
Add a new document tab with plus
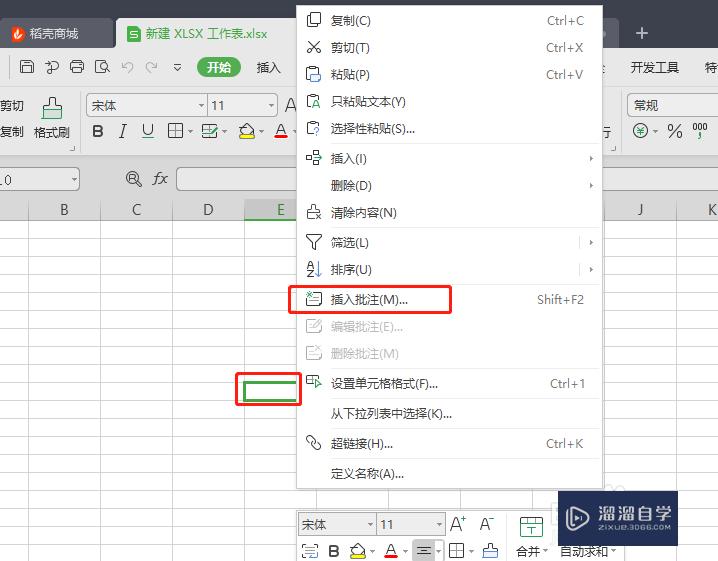pyautogui.click(x=642, y=33)
